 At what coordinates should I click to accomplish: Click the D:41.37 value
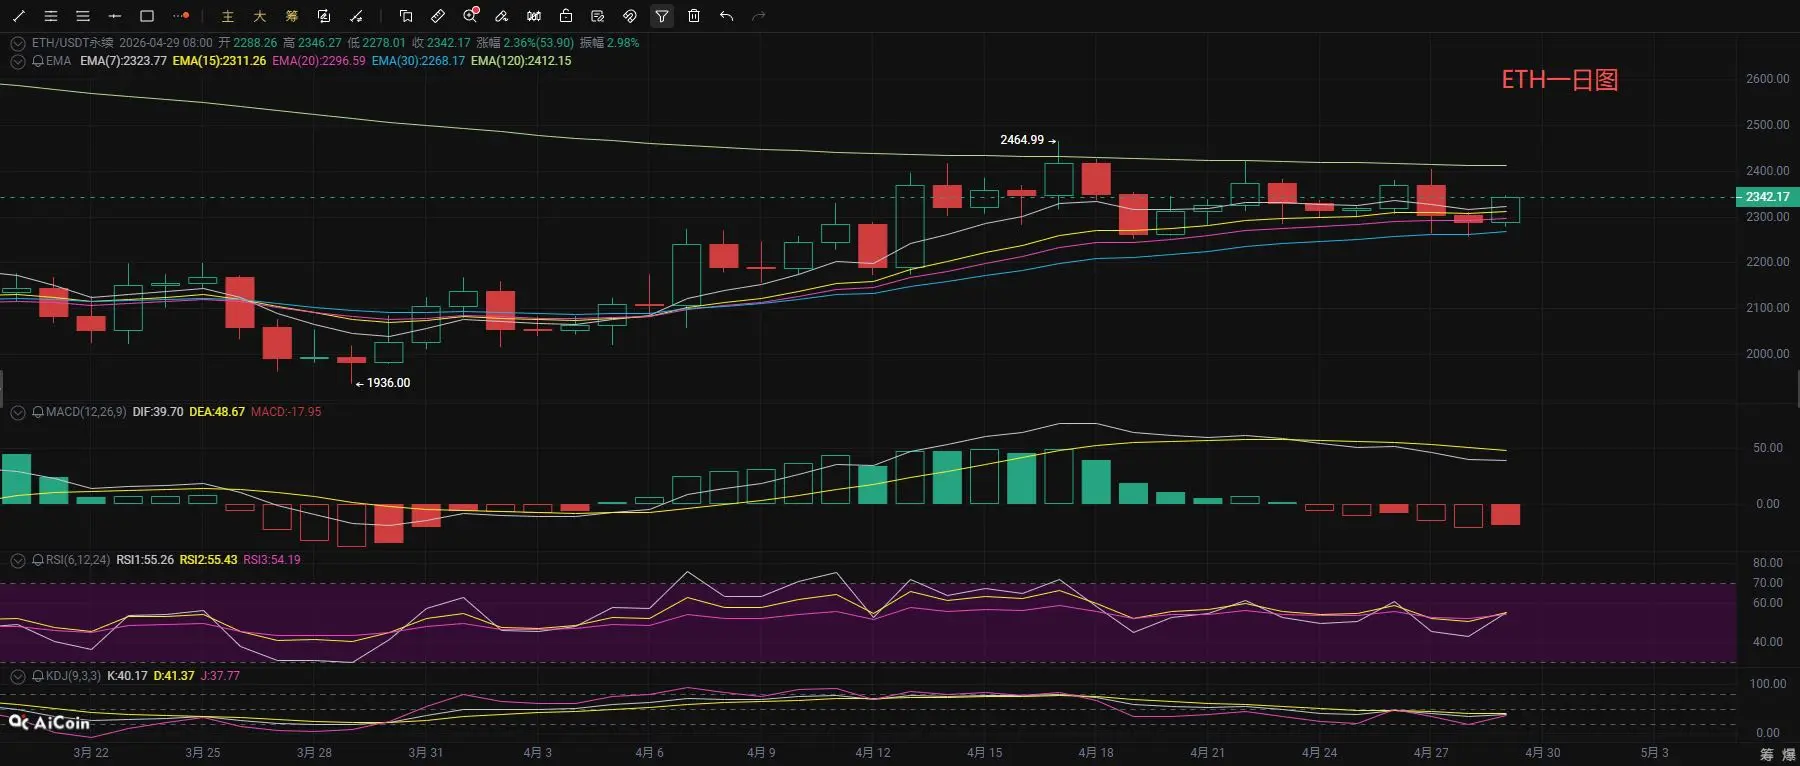(174, 676)
